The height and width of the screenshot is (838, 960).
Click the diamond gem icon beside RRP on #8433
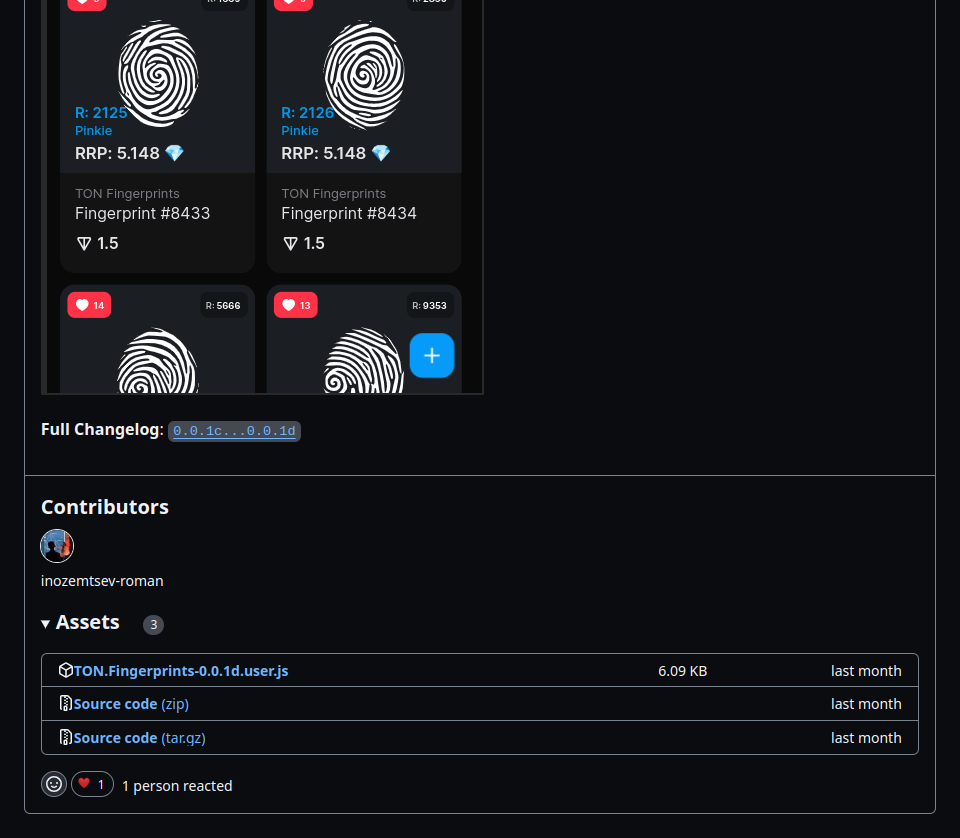(174, 153)
